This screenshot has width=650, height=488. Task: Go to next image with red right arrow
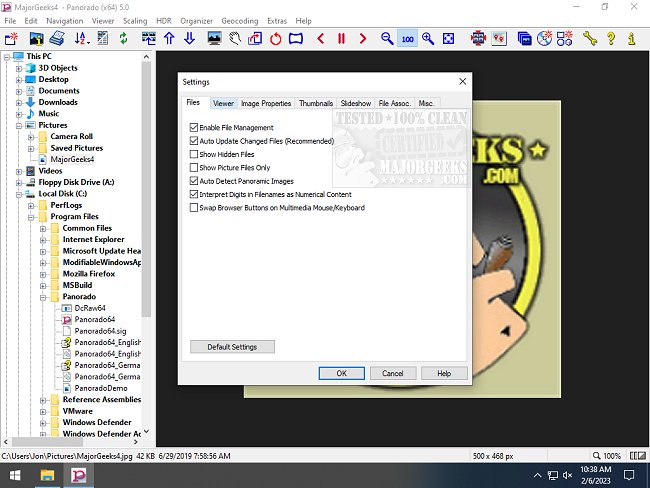click(363, 39)
